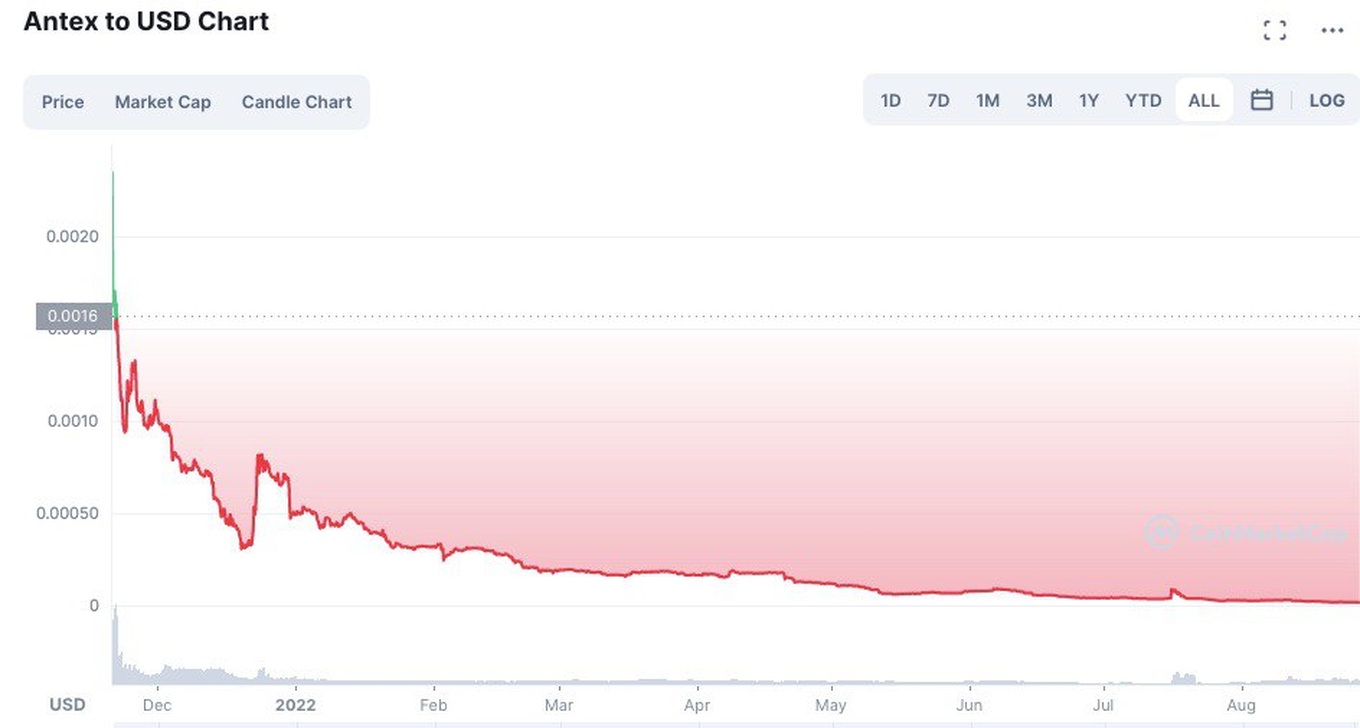The width and height of the screenshot is (1360, 728).
Task: Keep the ALL range selected
Action: point(1203,100)
